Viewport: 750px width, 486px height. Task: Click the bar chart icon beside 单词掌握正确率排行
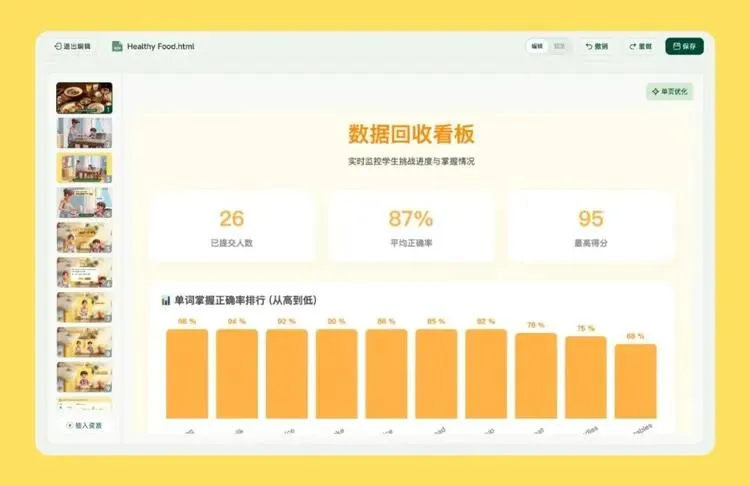pos(165,300)
